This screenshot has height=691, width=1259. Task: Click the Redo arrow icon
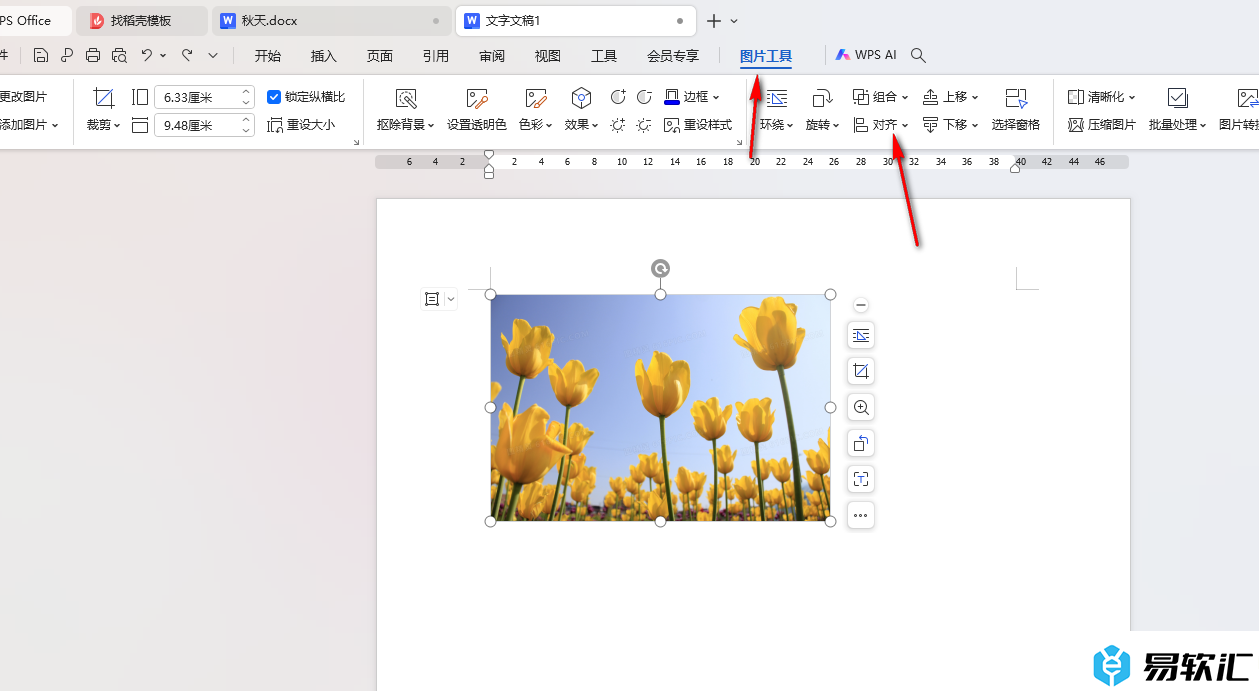click(x=187, y=55)
